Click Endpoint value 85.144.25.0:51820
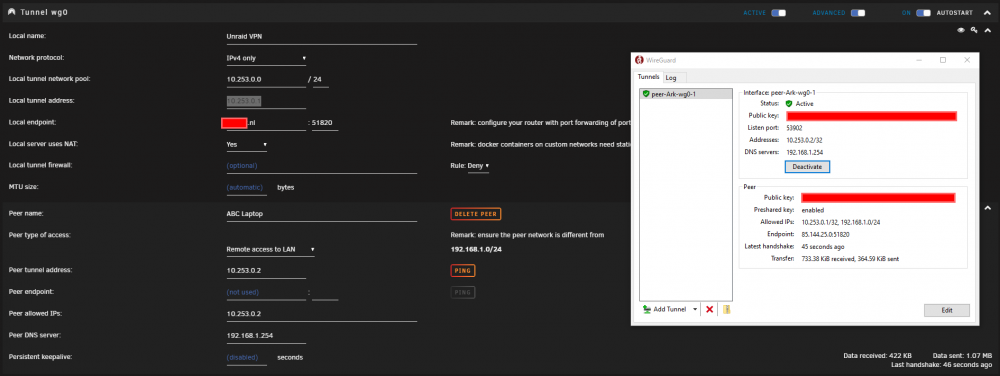The image size is (1000, 376). point(825,235)
